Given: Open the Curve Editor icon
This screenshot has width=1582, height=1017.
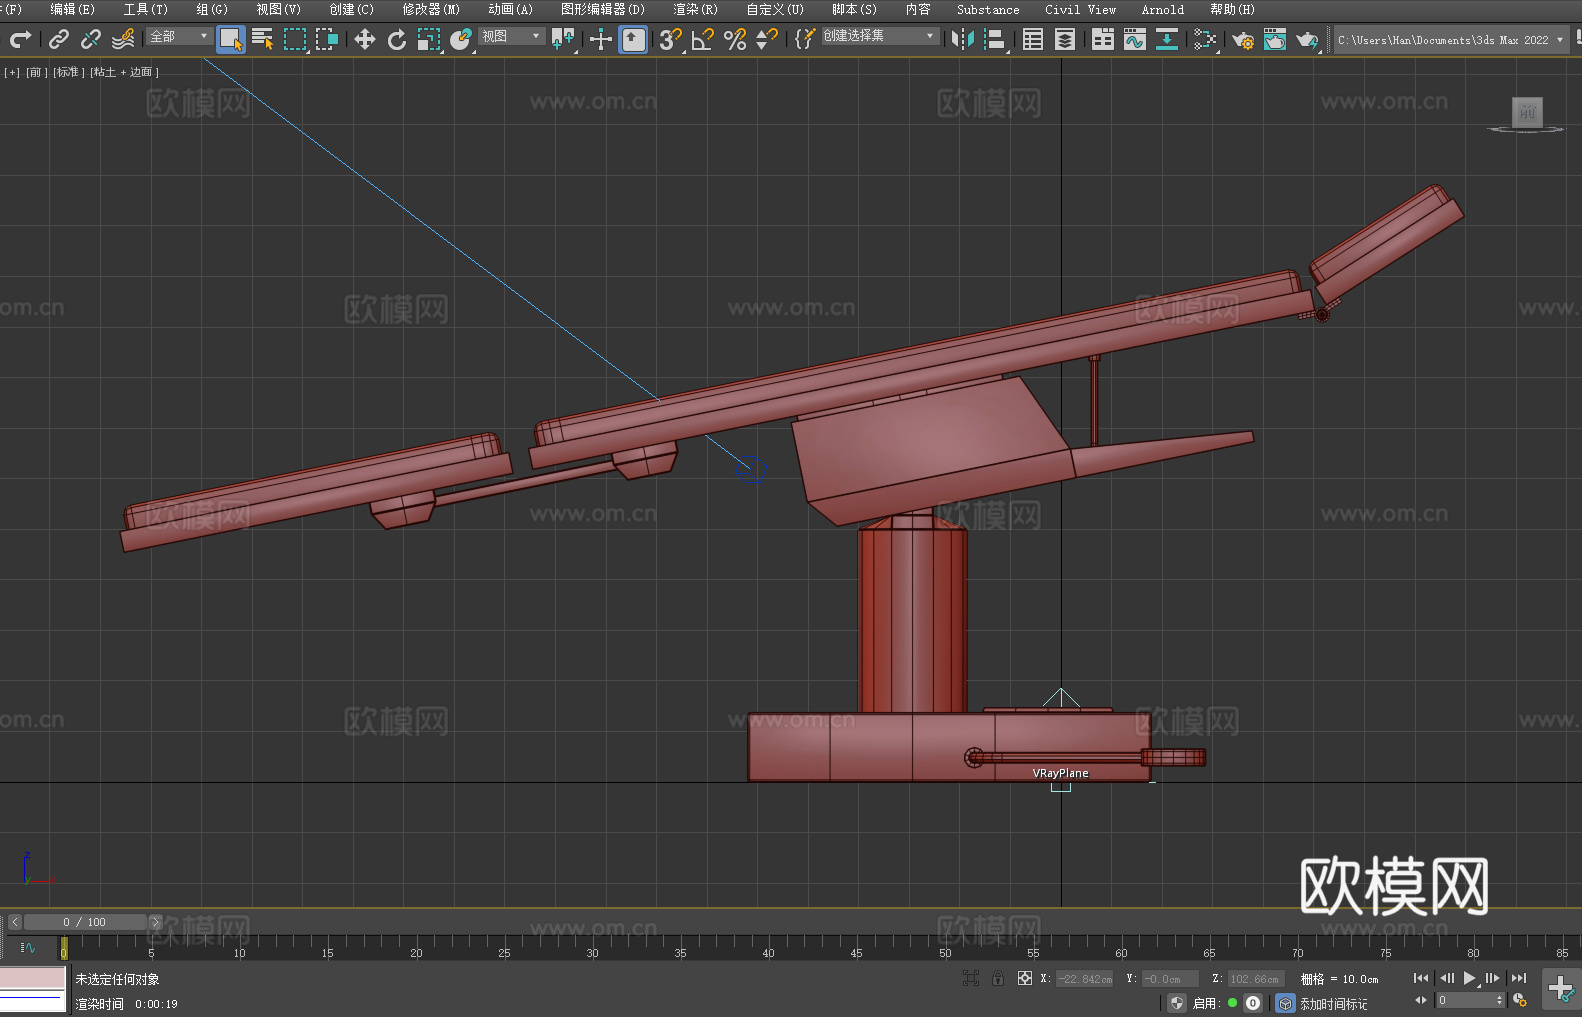Looking at the screenshot, I should 1134,39.
